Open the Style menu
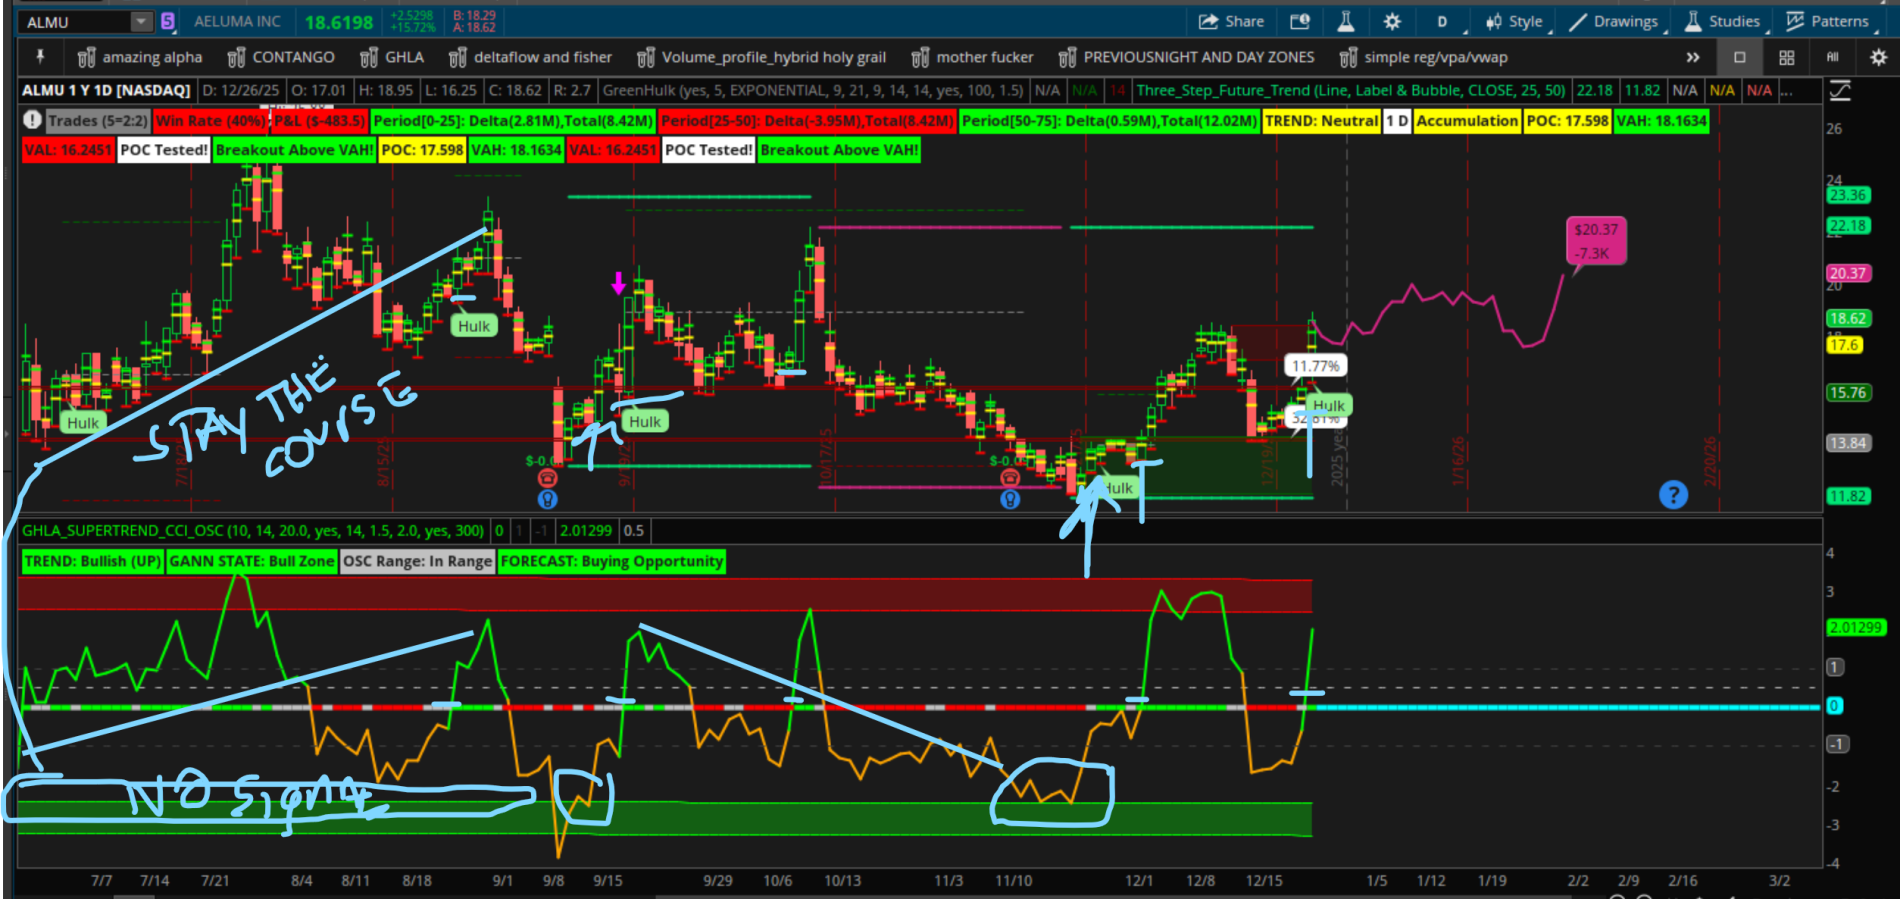Image resolution: width=1900 pixels, height=899 pixels. (x=1514, y=21)
